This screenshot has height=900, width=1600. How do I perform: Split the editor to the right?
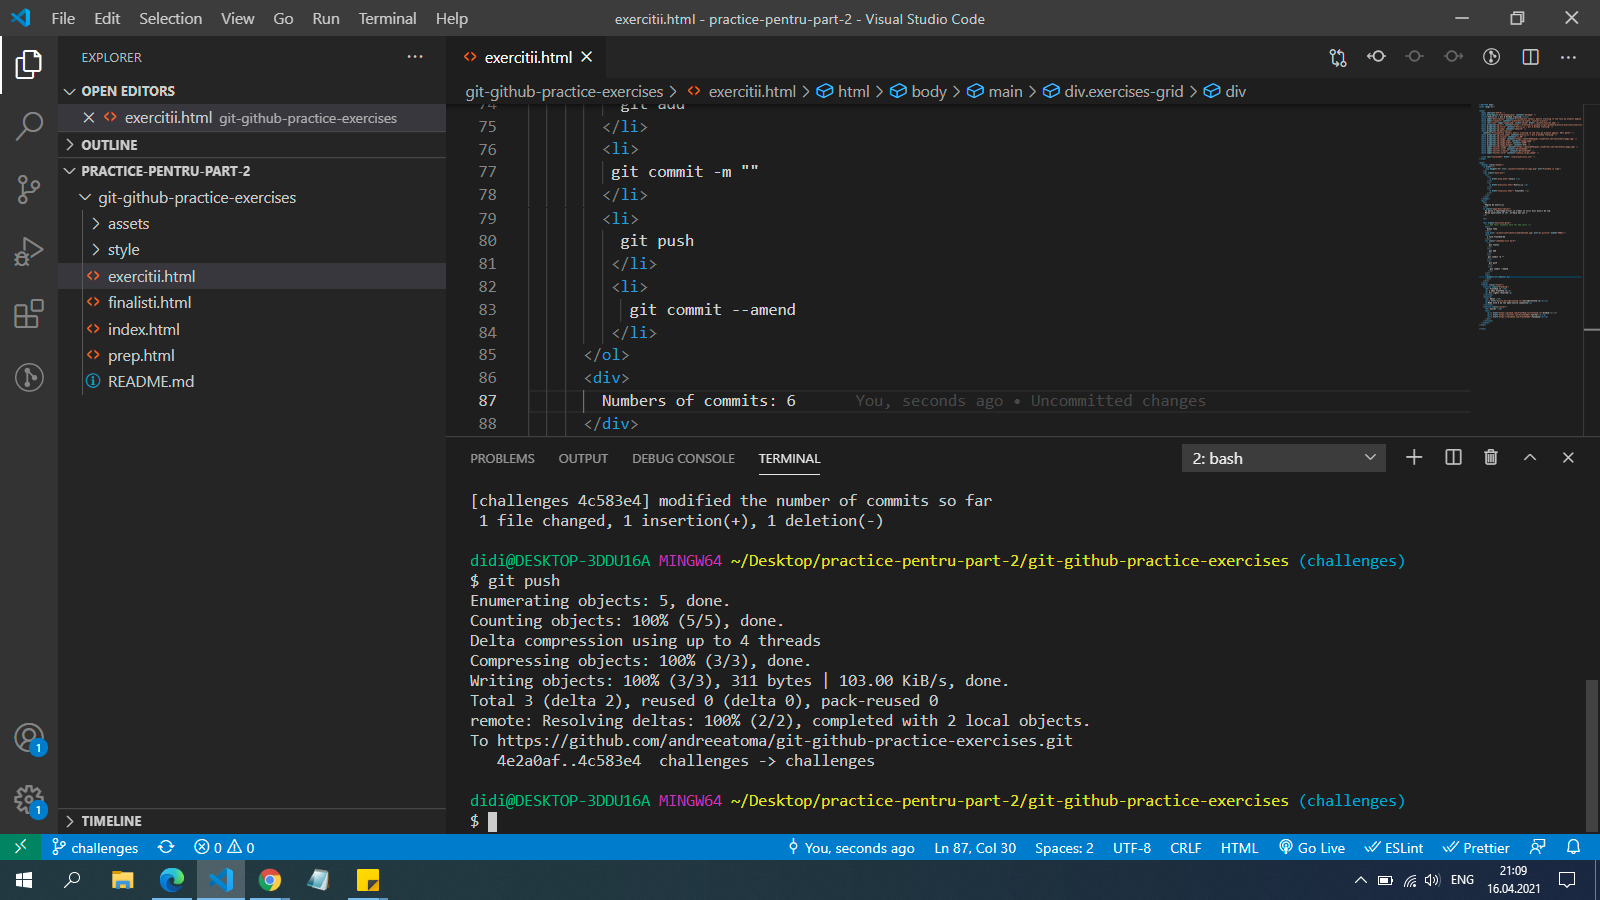1530,57
